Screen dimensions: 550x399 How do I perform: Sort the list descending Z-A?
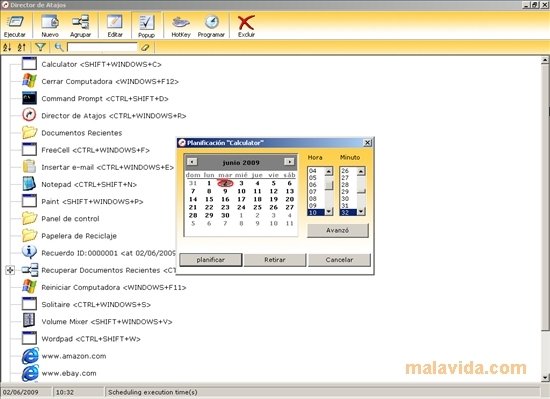[21, 47]
